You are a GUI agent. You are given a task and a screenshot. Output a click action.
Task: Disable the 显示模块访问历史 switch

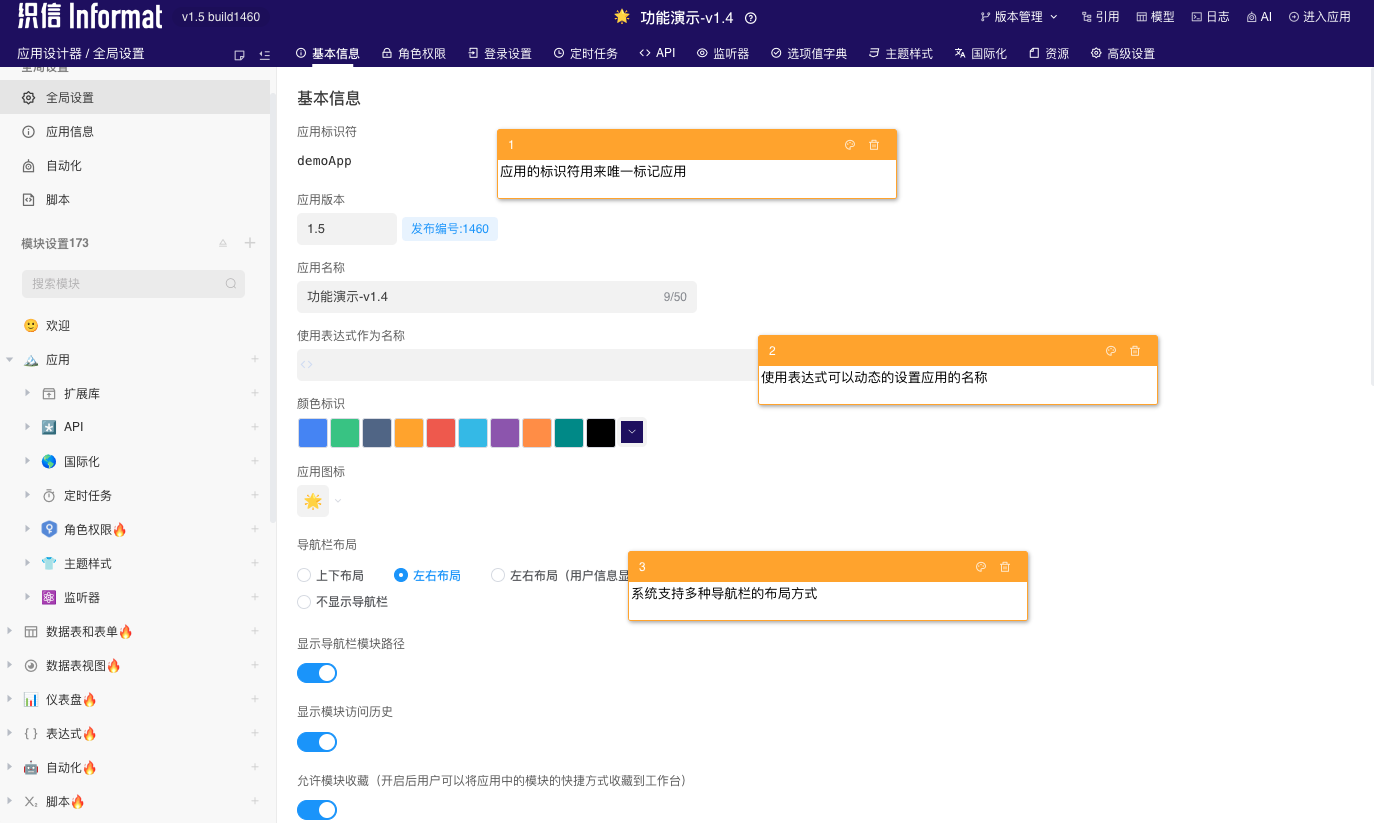click(317, 741)
